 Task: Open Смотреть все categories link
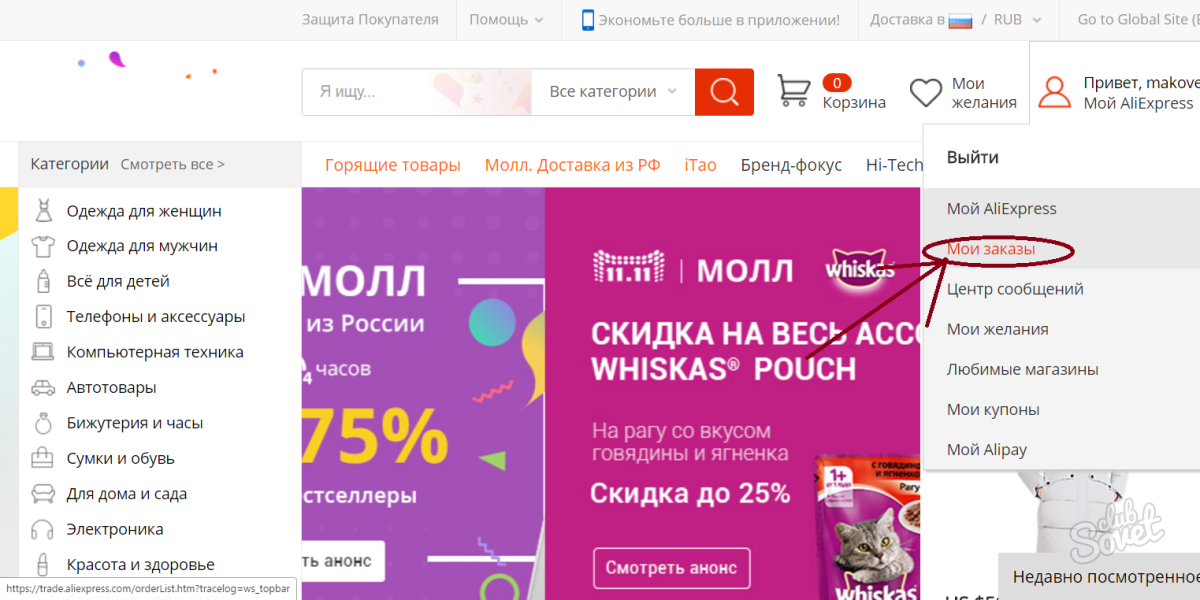point(173,164)
